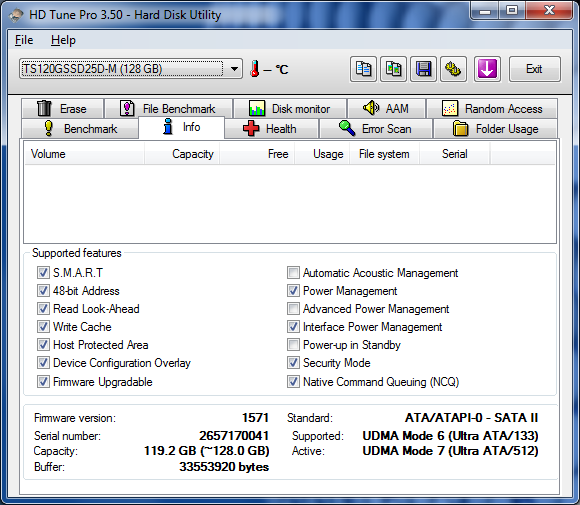Screen dimensions: 580x505
Task: Open the AAM tab
Action: [x=386, y=108]
